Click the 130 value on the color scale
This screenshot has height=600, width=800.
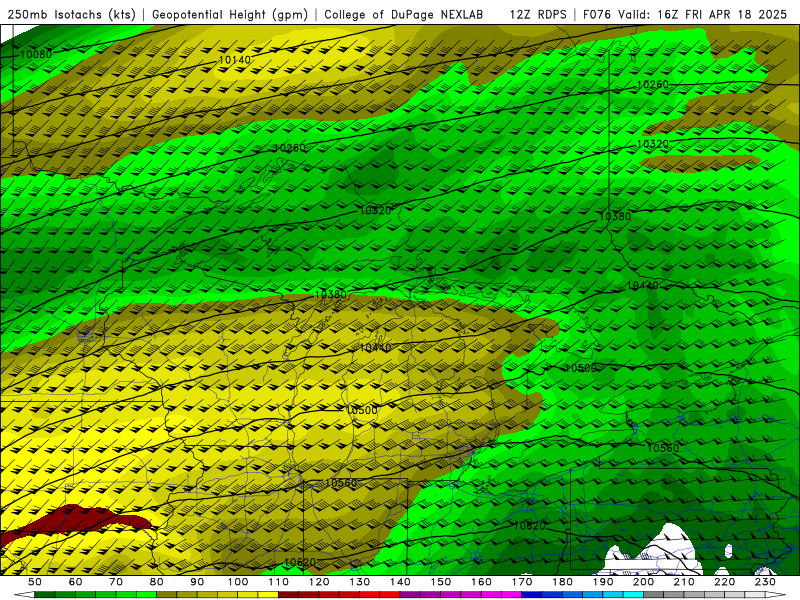click(x=359, y=582)
